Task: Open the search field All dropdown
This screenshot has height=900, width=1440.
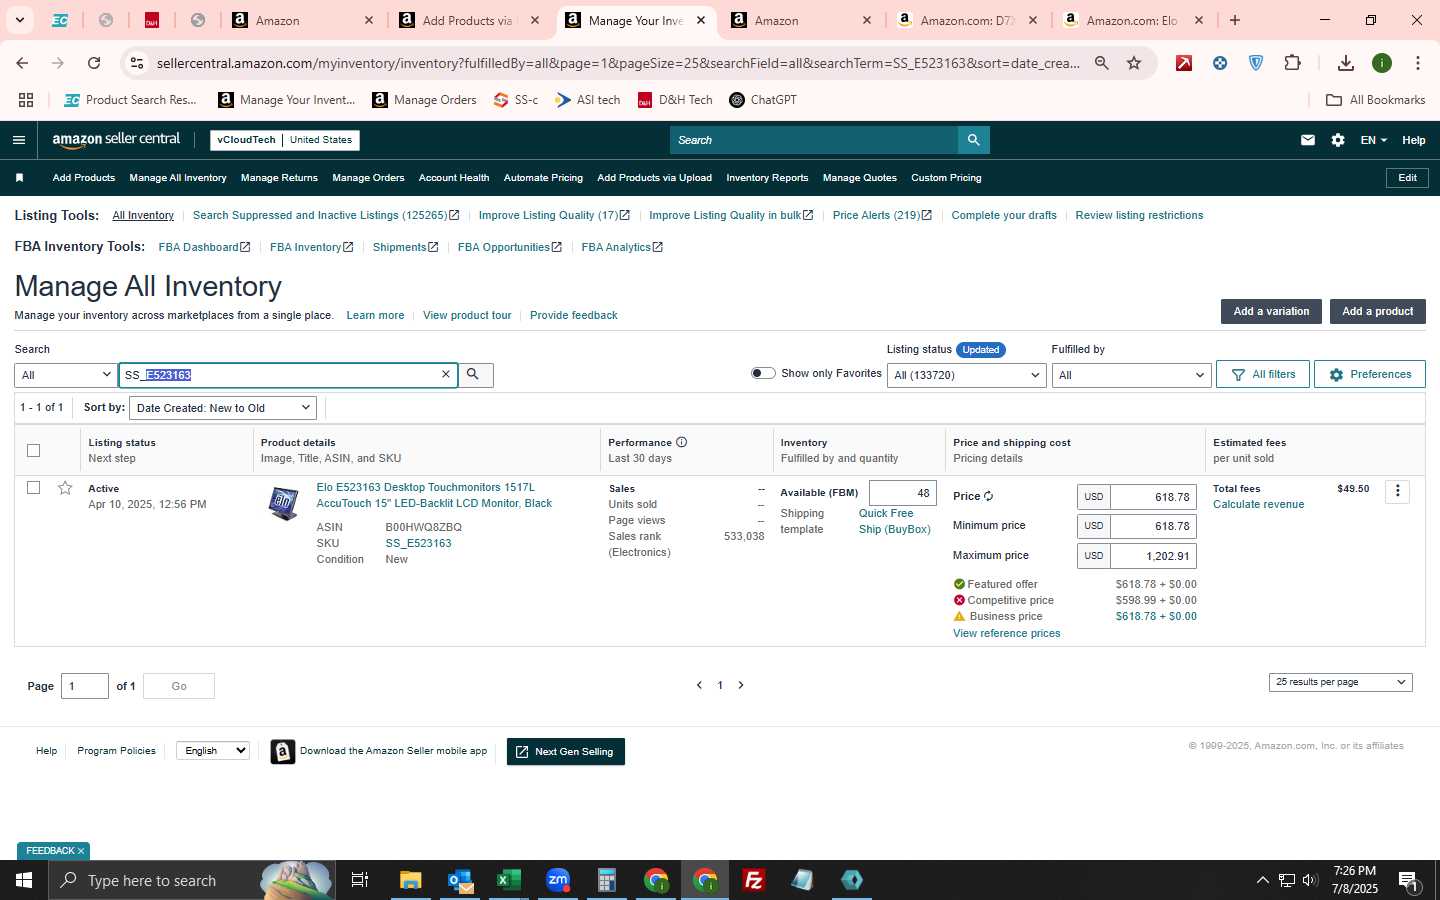Action: [x=66, y=375]
